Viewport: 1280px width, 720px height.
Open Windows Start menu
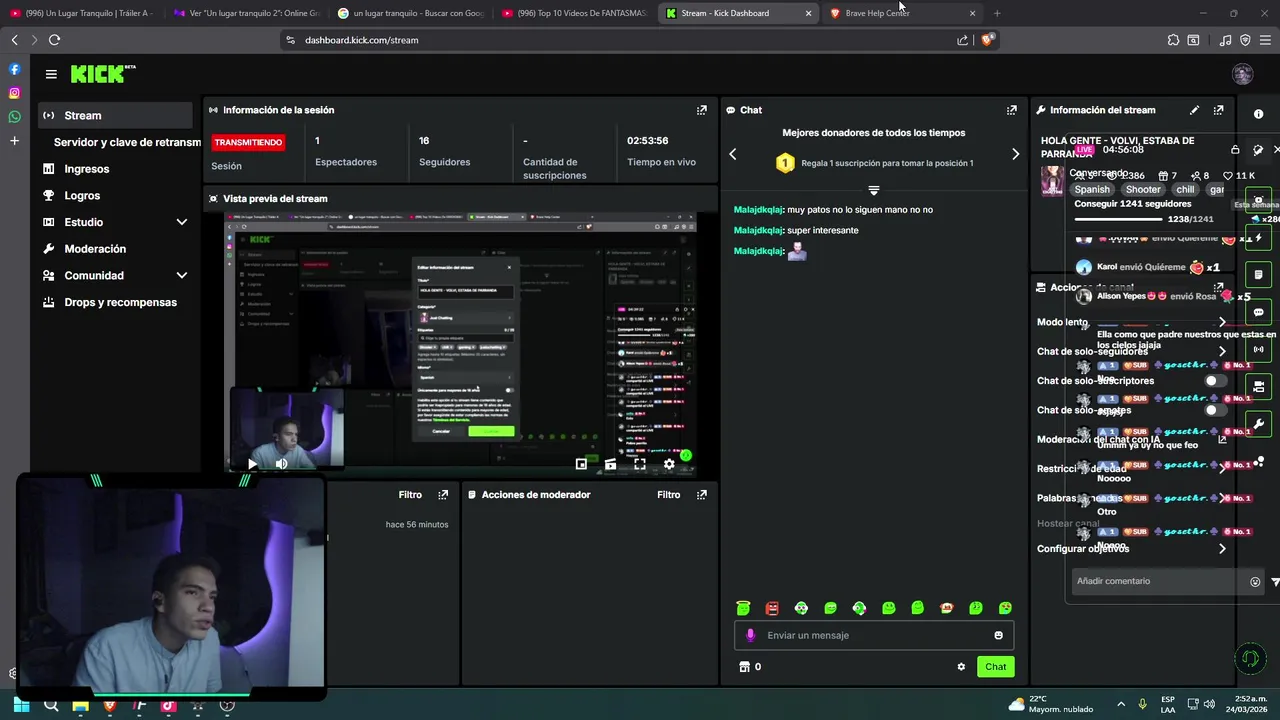(21, 705)
